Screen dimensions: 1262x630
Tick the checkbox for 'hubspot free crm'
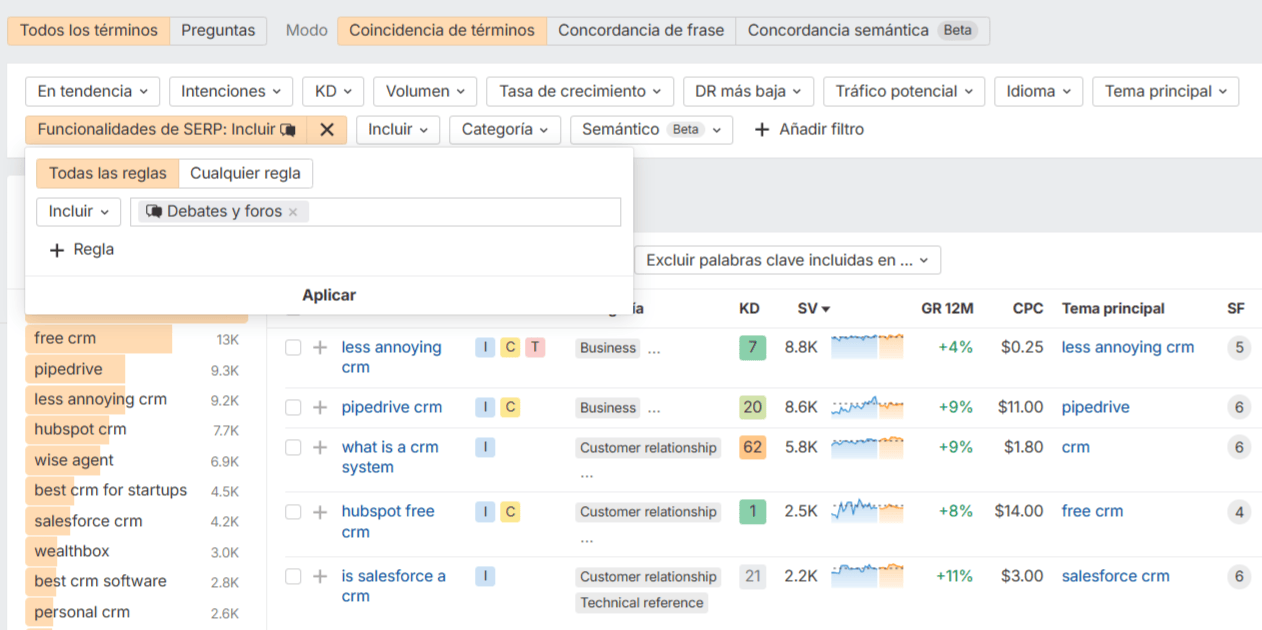pos(293,512)
